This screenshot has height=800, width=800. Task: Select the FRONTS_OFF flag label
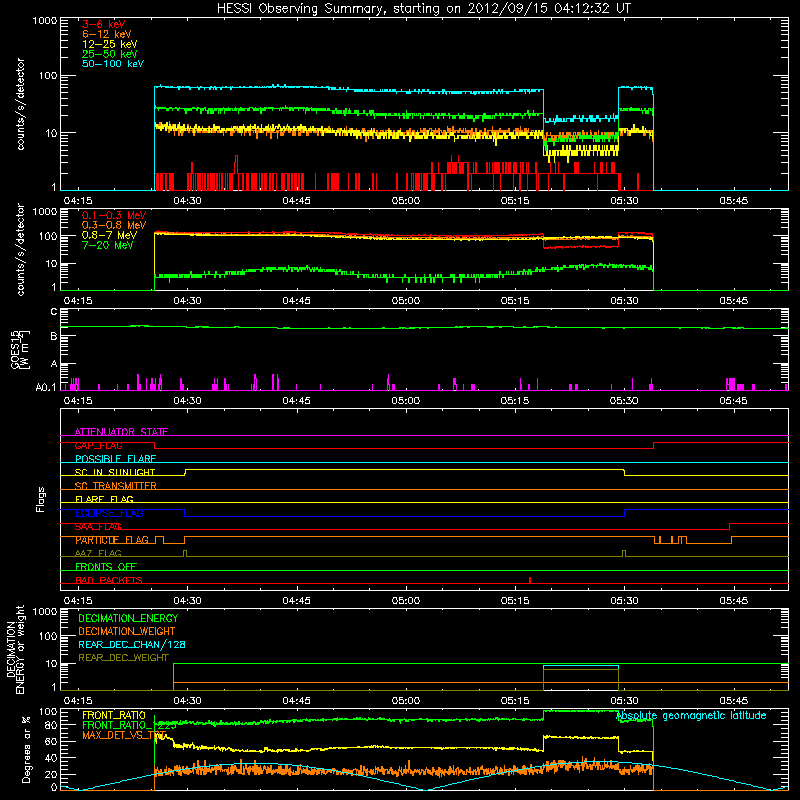(106, 567)
